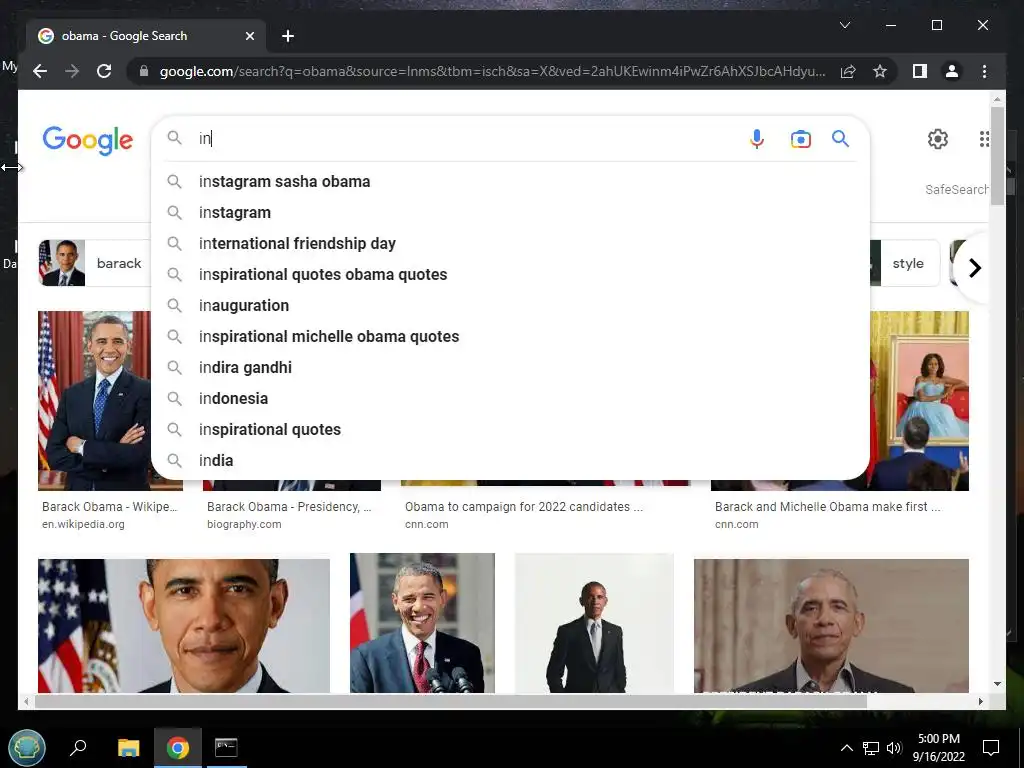The image size is (1024, 768).
Task: Select the indira gandhi suggestion
Action: click(x=510, y=367)
